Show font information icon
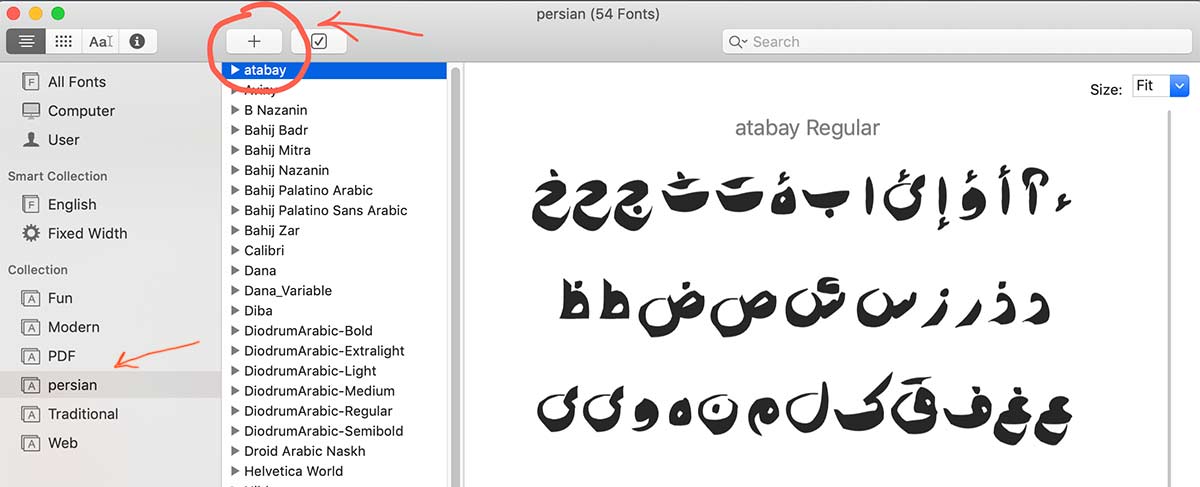This screenshot has height=487, width=1200. click(x=138, y=41)
